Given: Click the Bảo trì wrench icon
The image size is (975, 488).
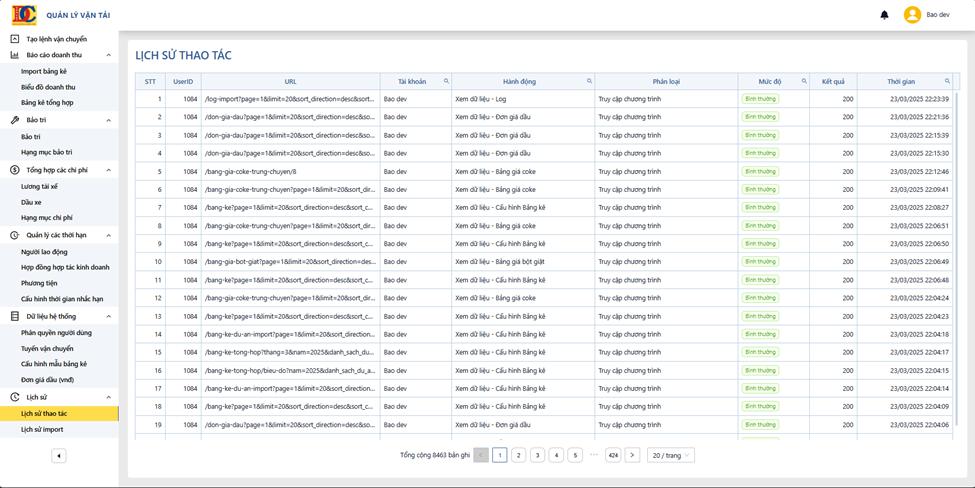Looking at the screenshot, I should pos(15,120).
